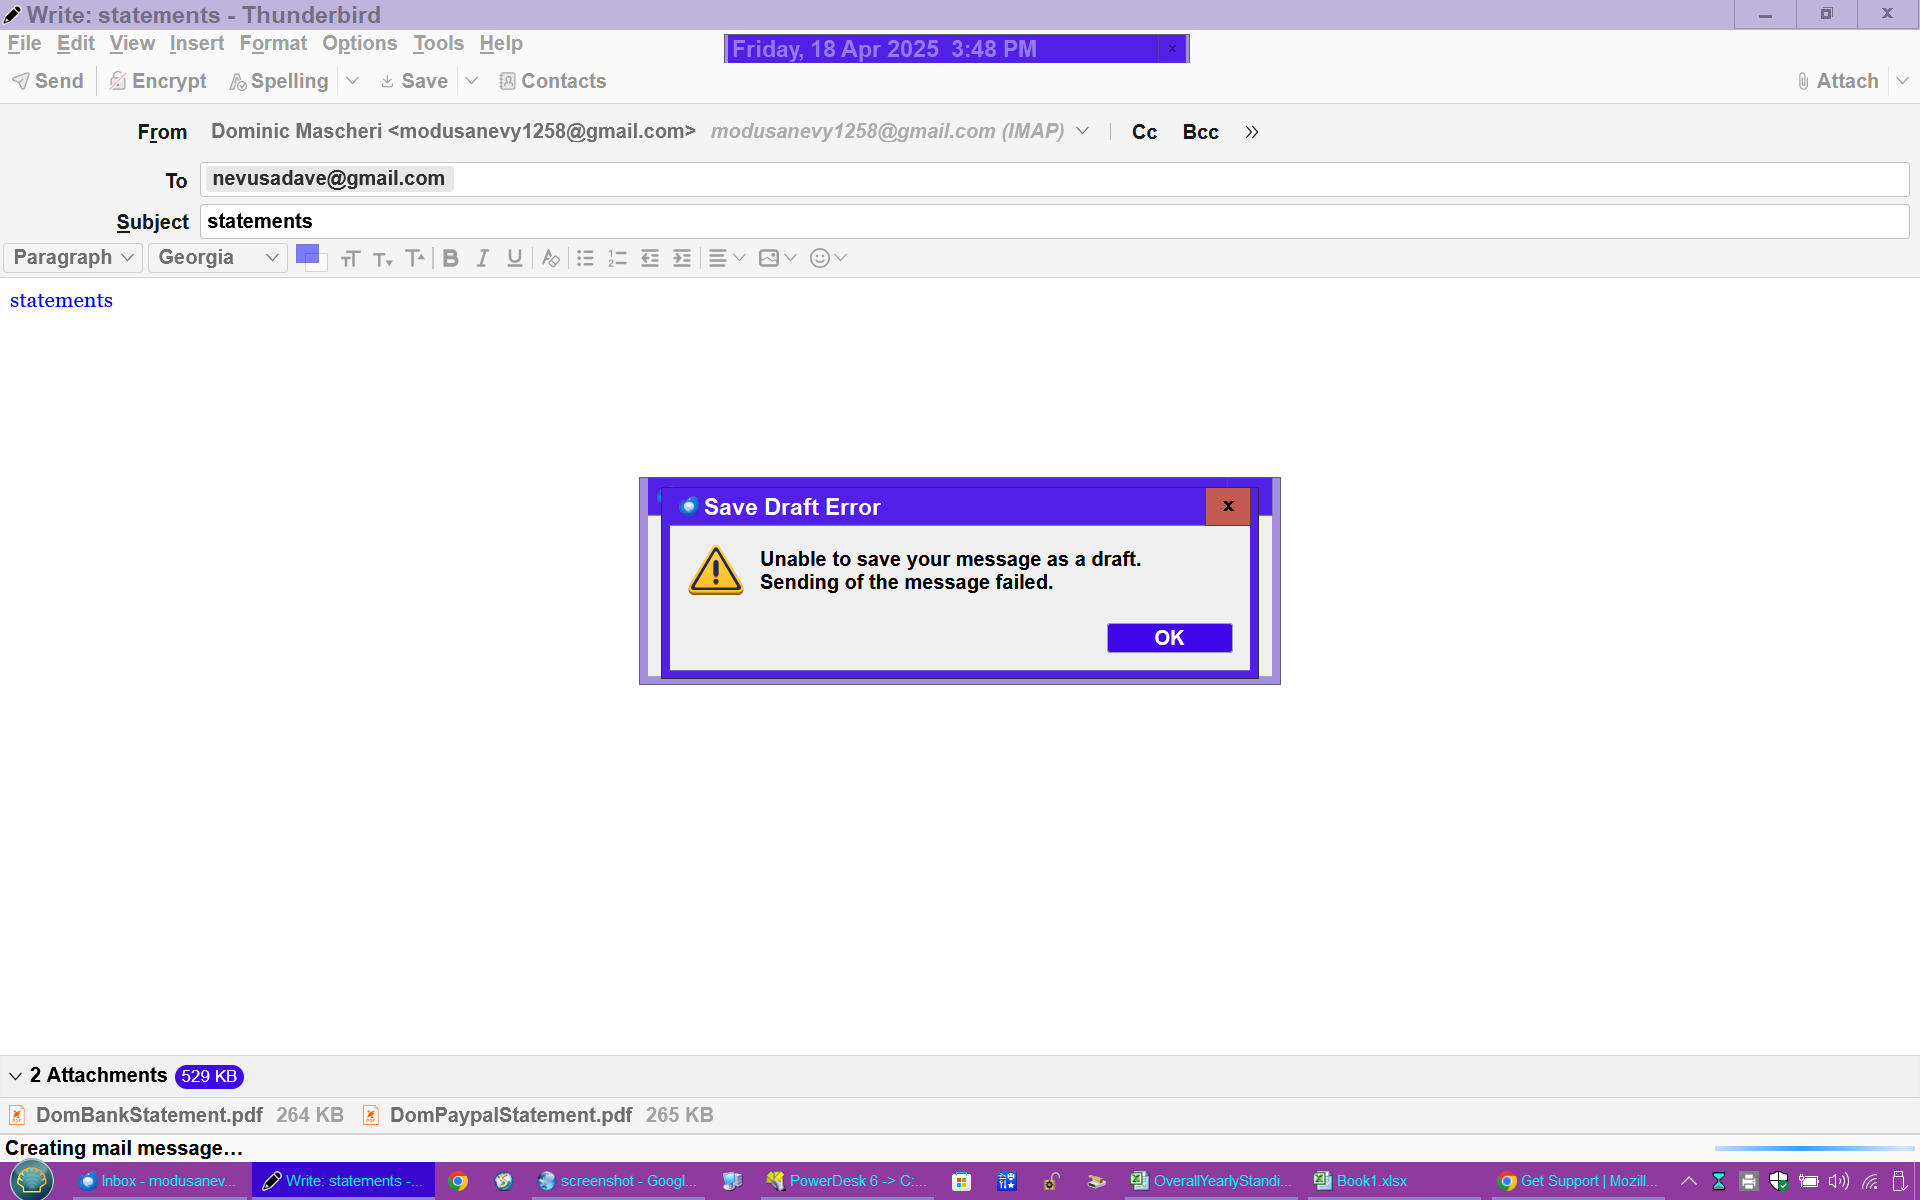Click the indent text icon
The image size is (1920, 1200).
(682, 258)
